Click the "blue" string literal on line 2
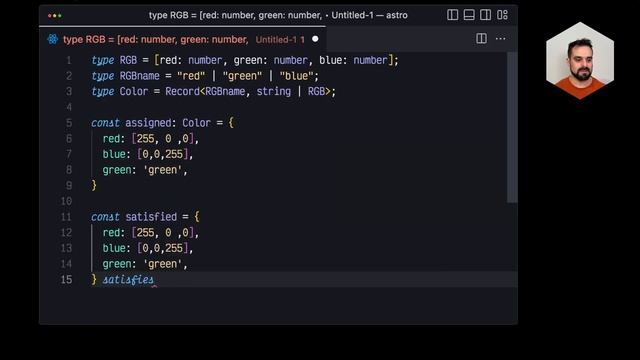The image size is (640, 360). coord(296,76)
